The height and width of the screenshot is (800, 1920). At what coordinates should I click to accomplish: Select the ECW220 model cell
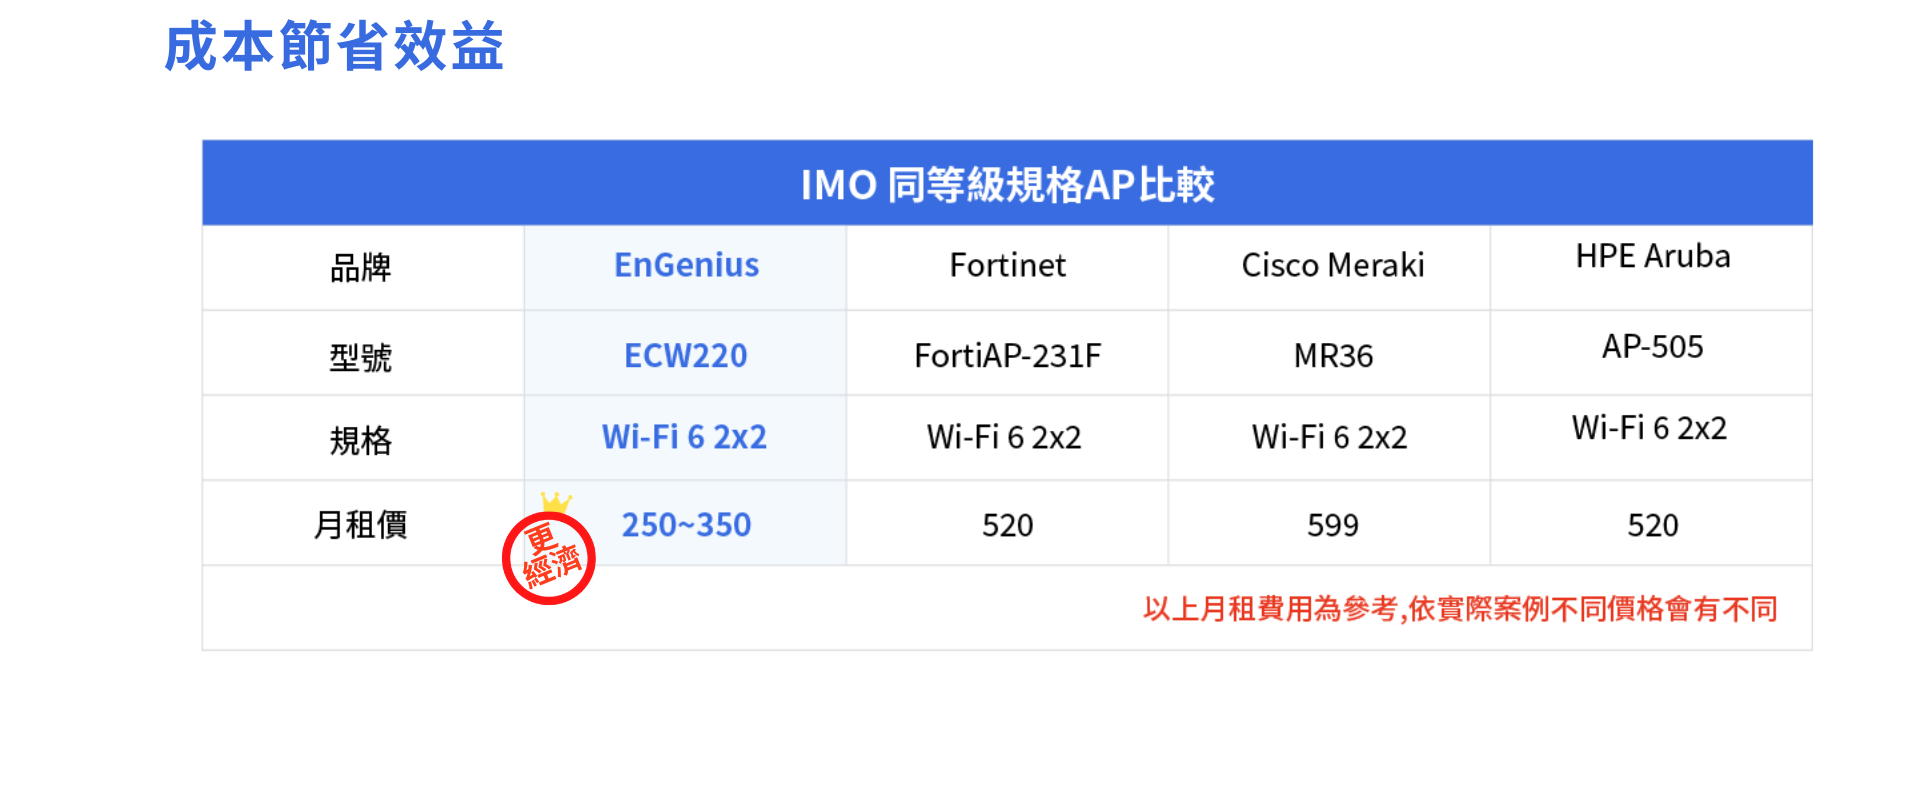686,355
